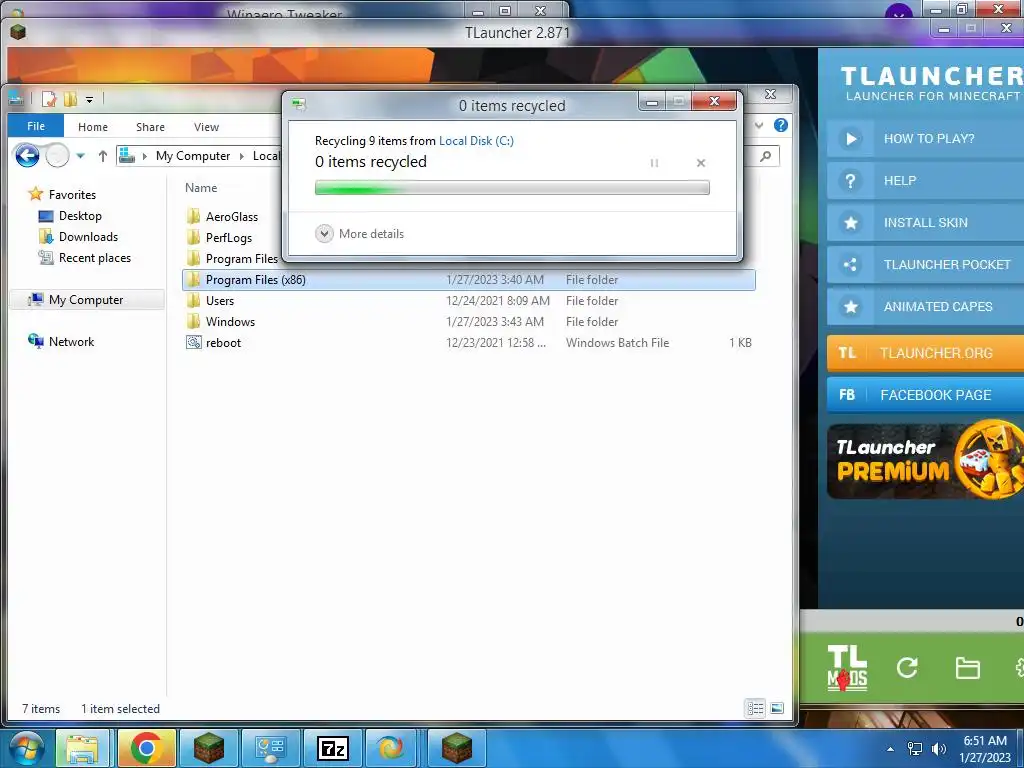Switch to details view layout icon
Screen dimensions: 1024x768
point(756,708)
